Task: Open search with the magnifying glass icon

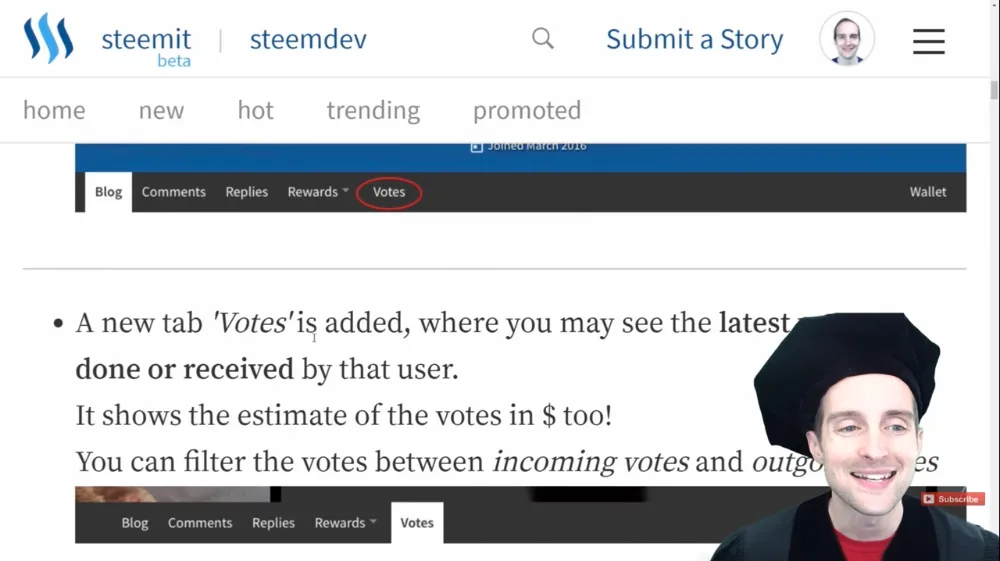Action: [x=543, y=39]
